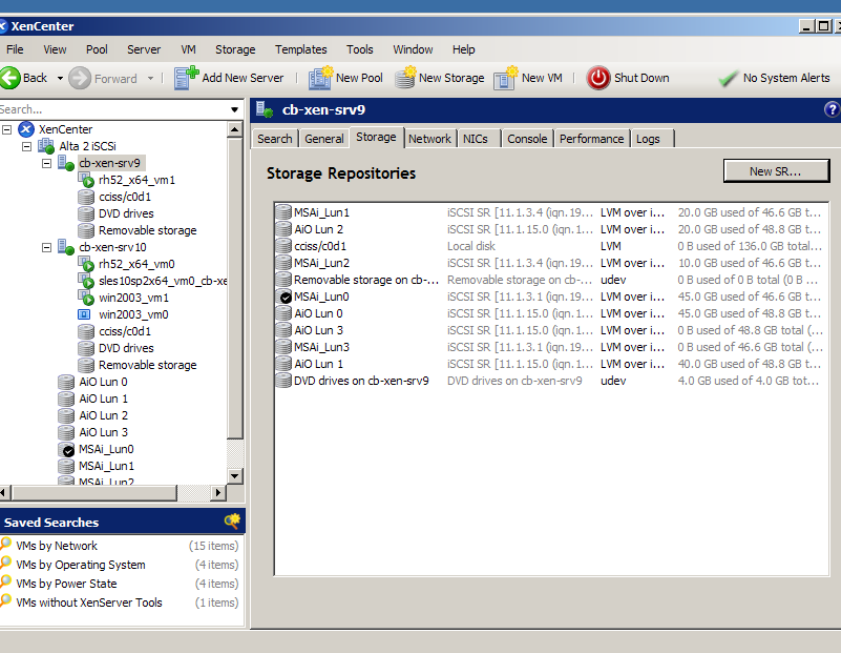Collapse the cb-xen-srv10 tree node
This screenshot has width=841, height=653.
[x=46, y=247]
